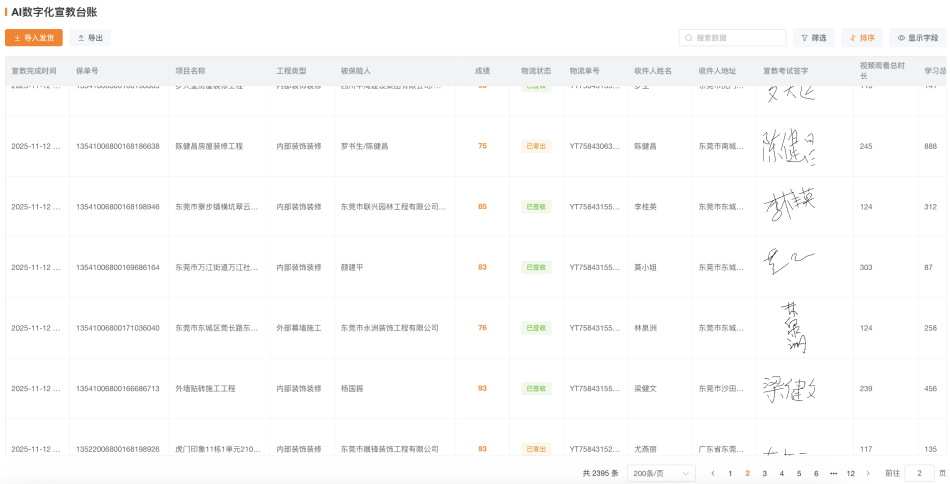Jump to page 3 in pagination
This screenshot has width=950, height=484.
point(765,473)
